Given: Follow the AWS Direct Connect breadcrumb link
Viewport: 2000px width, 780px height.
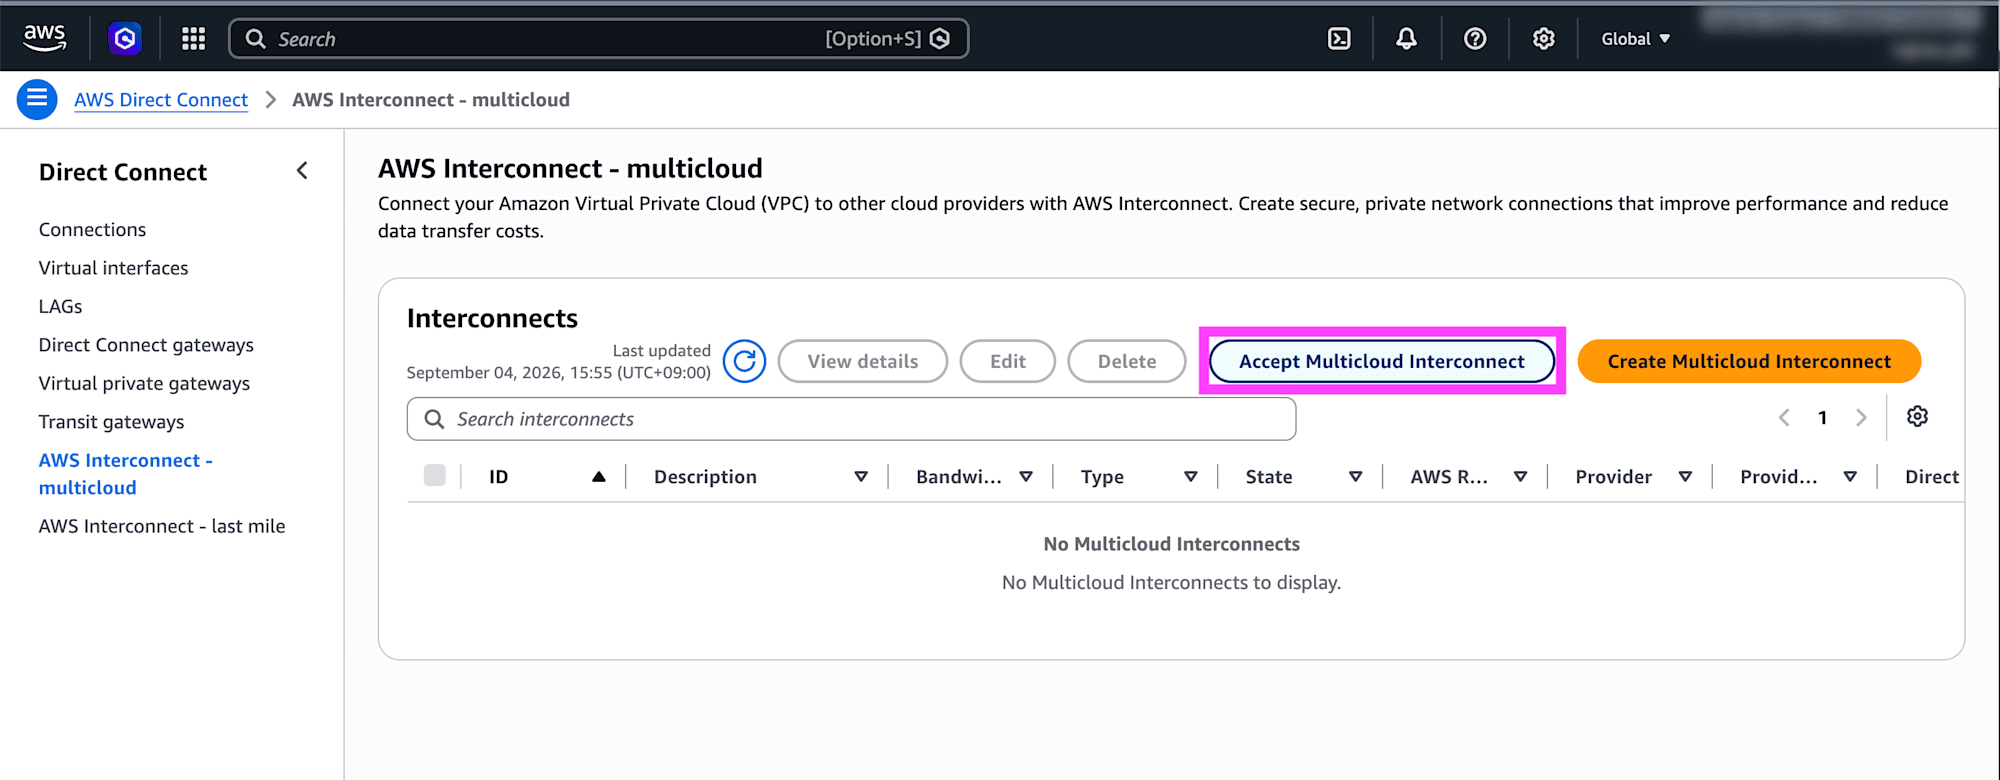Looking at the screenshot, I should click(161, 99).
